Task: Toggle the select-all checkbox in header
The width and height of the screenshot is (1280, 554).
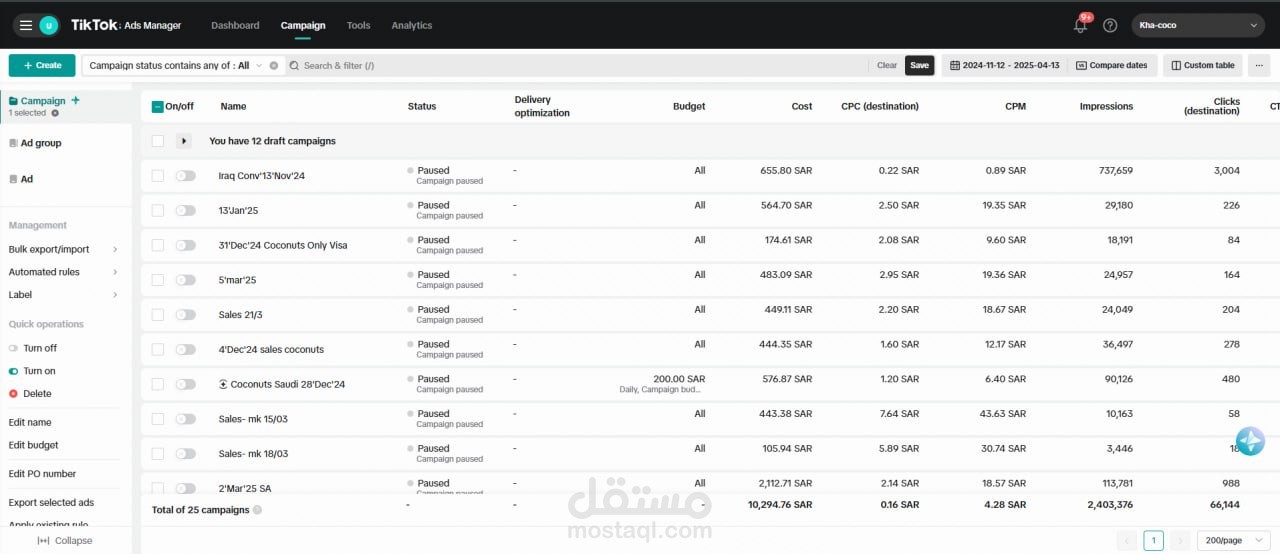Action: [x=157, y=106]
